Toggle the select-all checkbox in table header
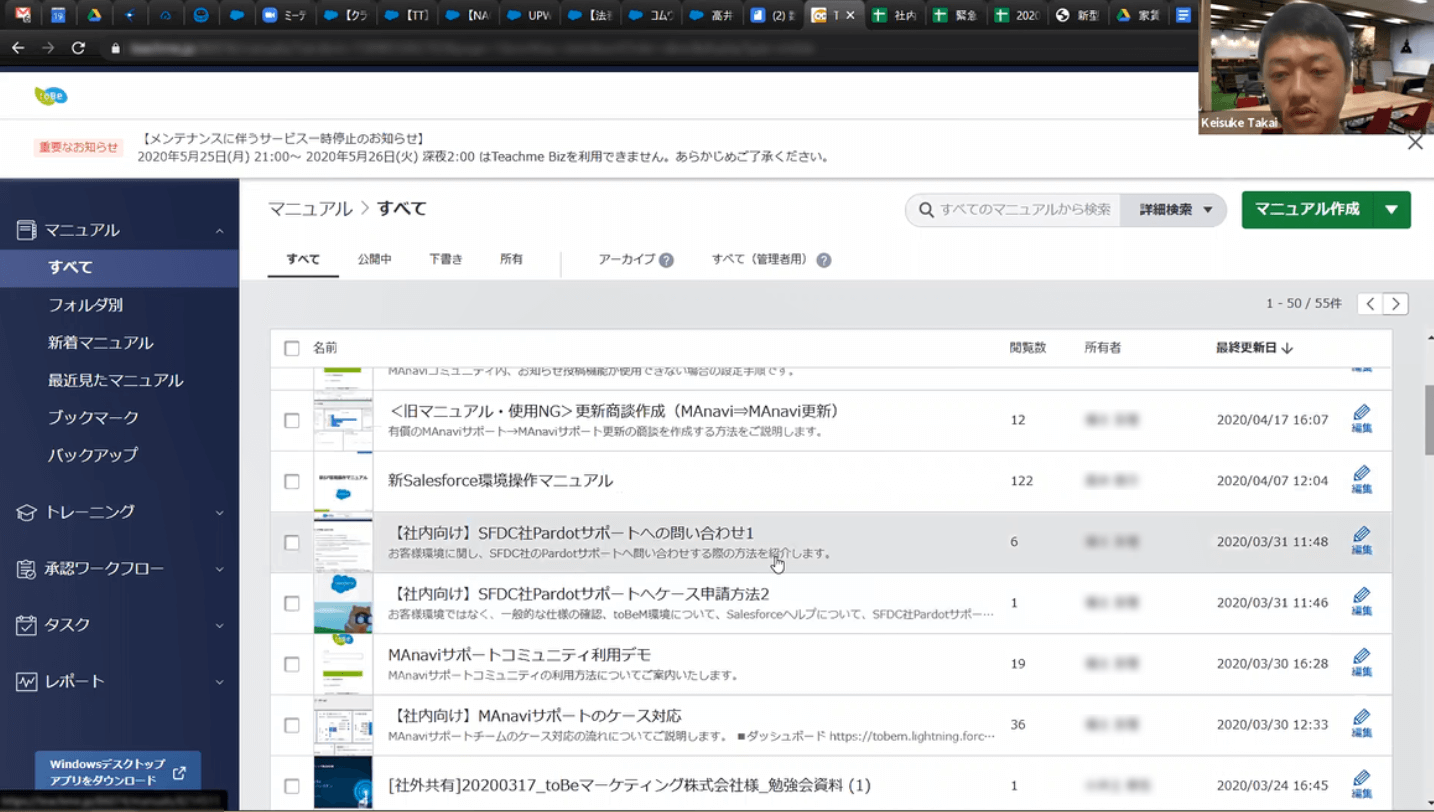Screen dimensions: 1434x812 (x=292, y=348)
